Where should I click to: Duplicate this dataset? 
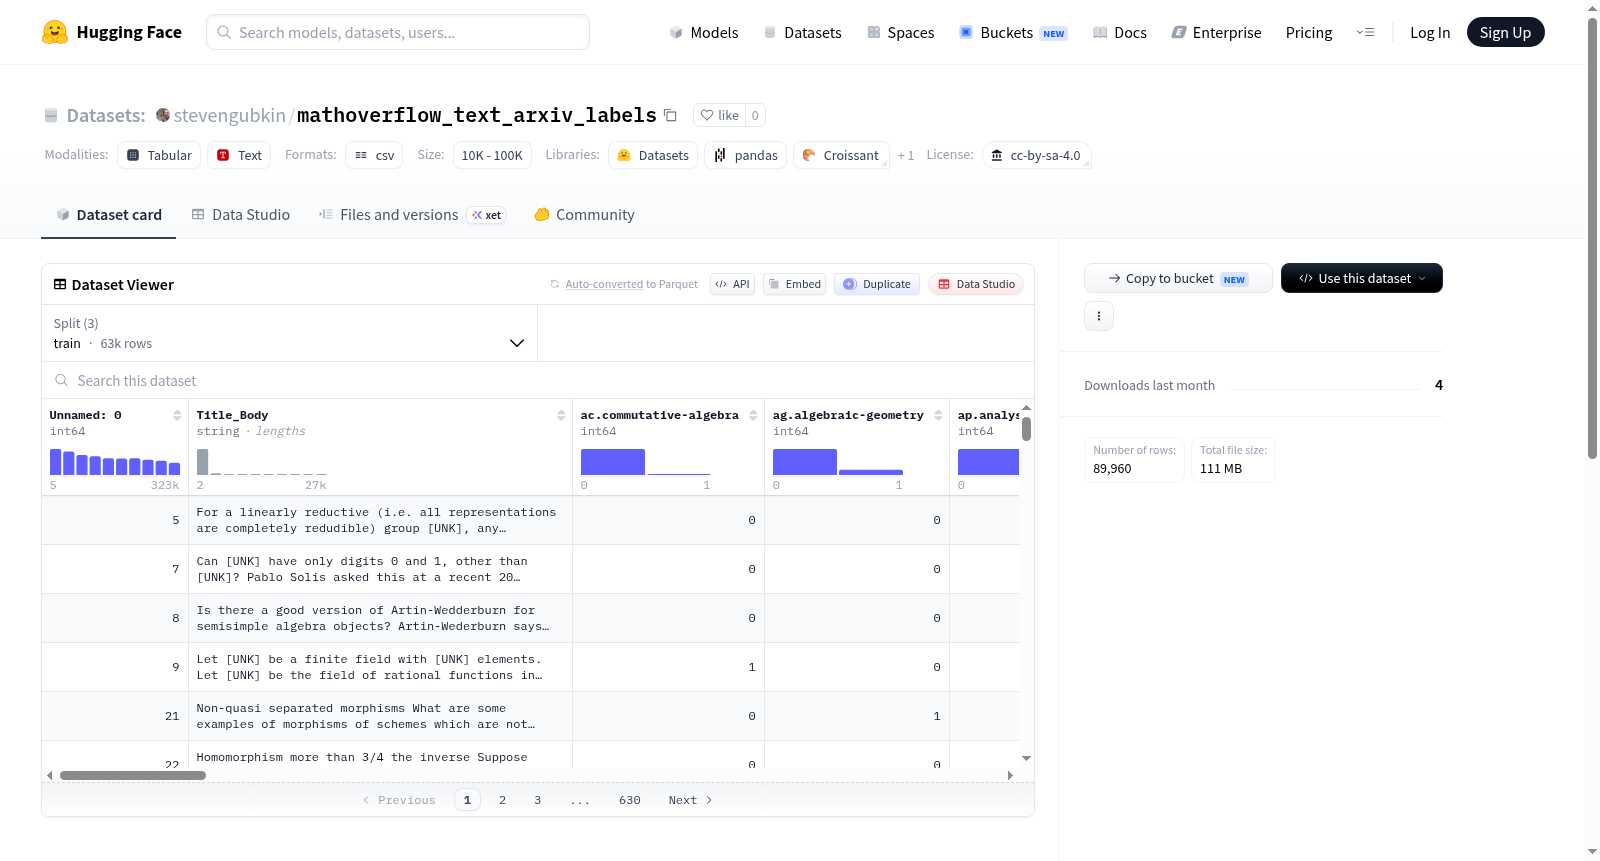(877, 284)
